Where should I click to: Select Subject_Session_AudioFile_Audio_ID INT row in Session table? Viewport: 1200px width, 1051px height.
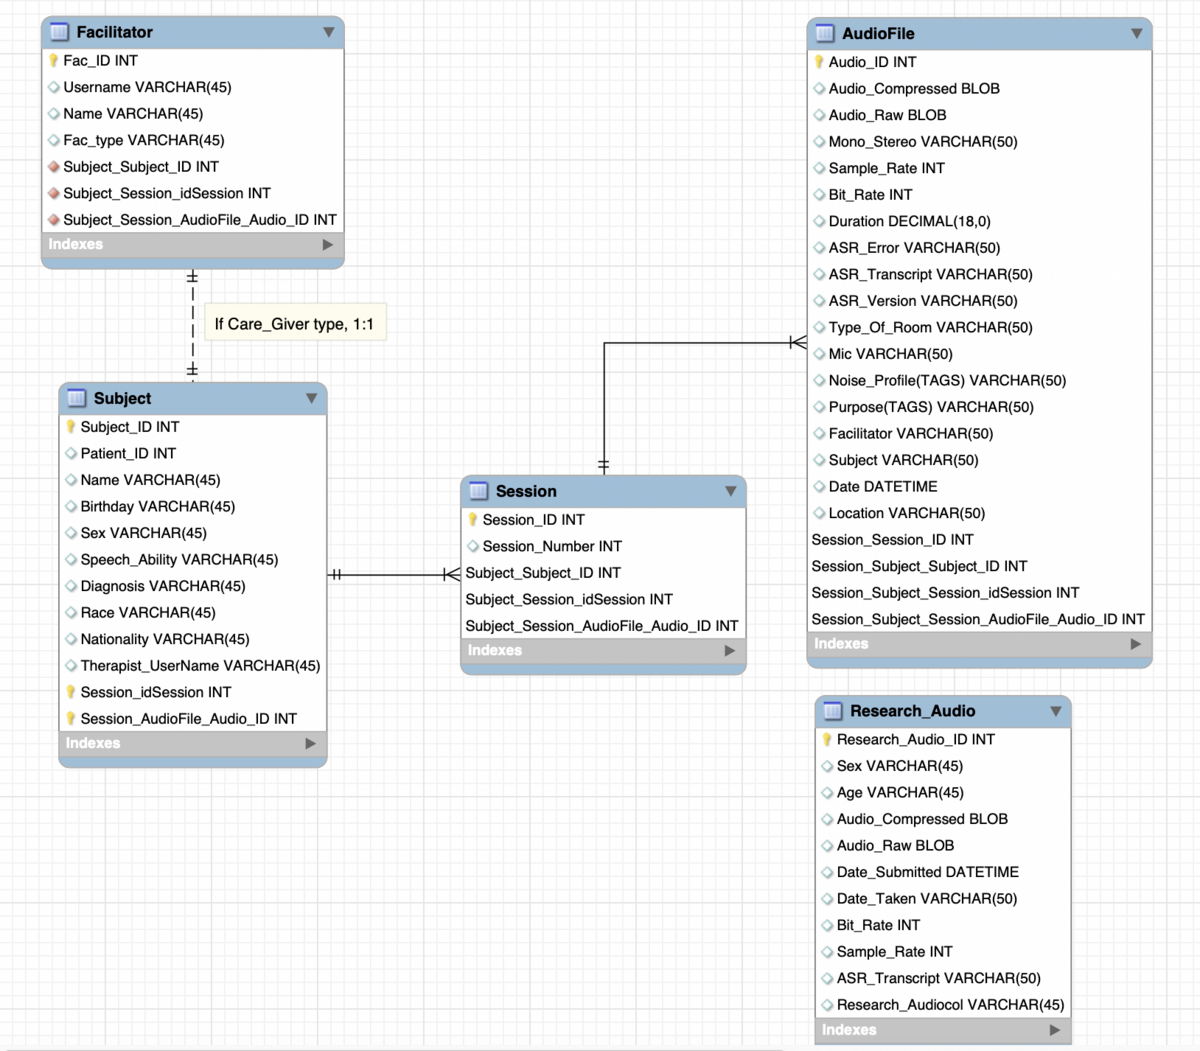pos(603,626)
